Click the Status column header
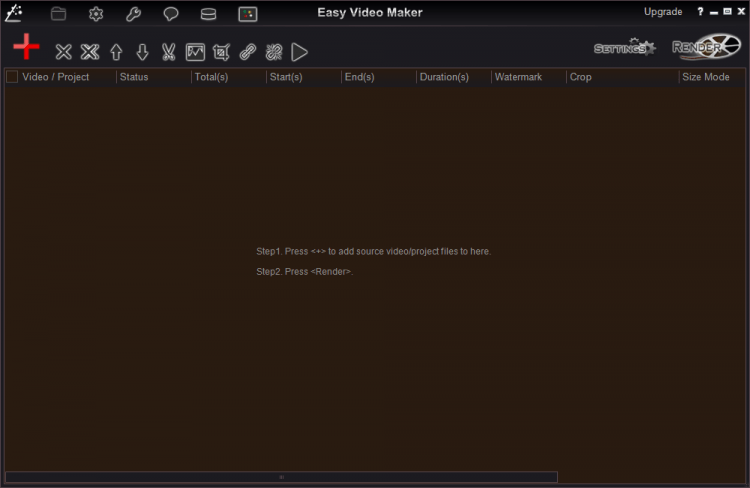Image resolution: width=750 pixels, height=488 pixels. point(134,77)
